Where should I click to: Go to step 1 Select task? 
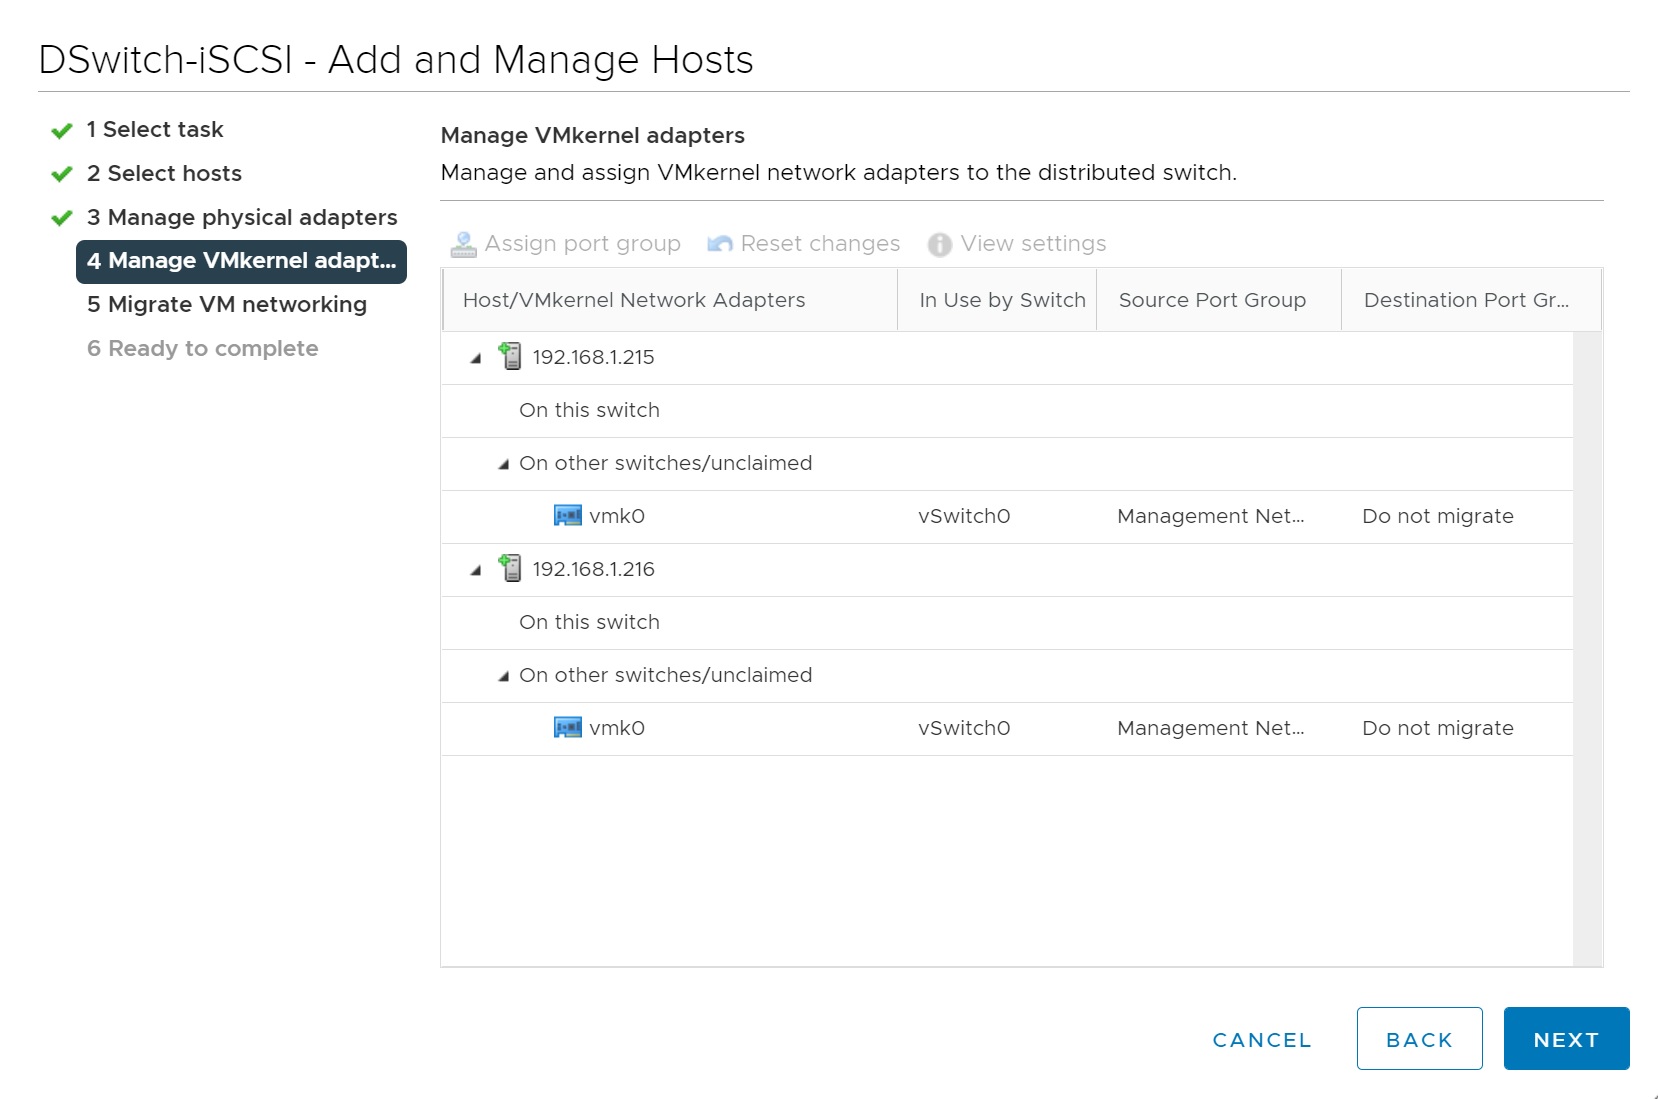(155, 130)
